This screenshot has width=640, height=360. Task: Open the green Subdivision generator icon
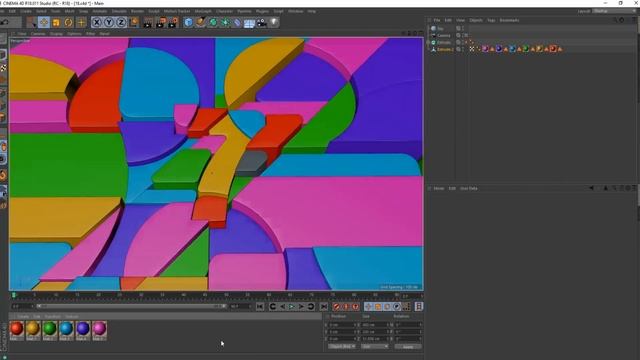click(x=213, y=22)
